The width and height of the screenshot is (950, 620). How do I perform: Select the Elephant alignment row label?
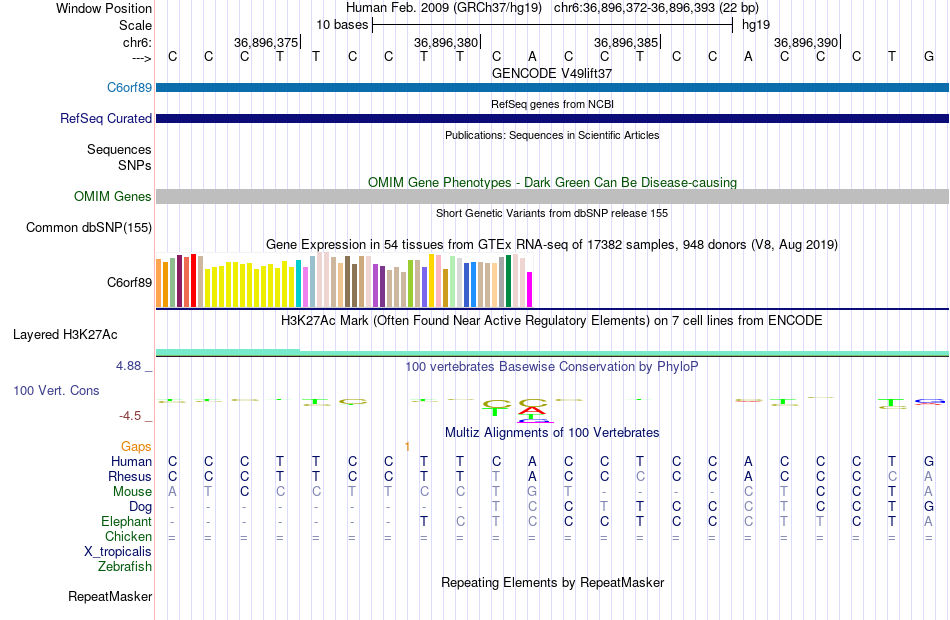(127, 521)
